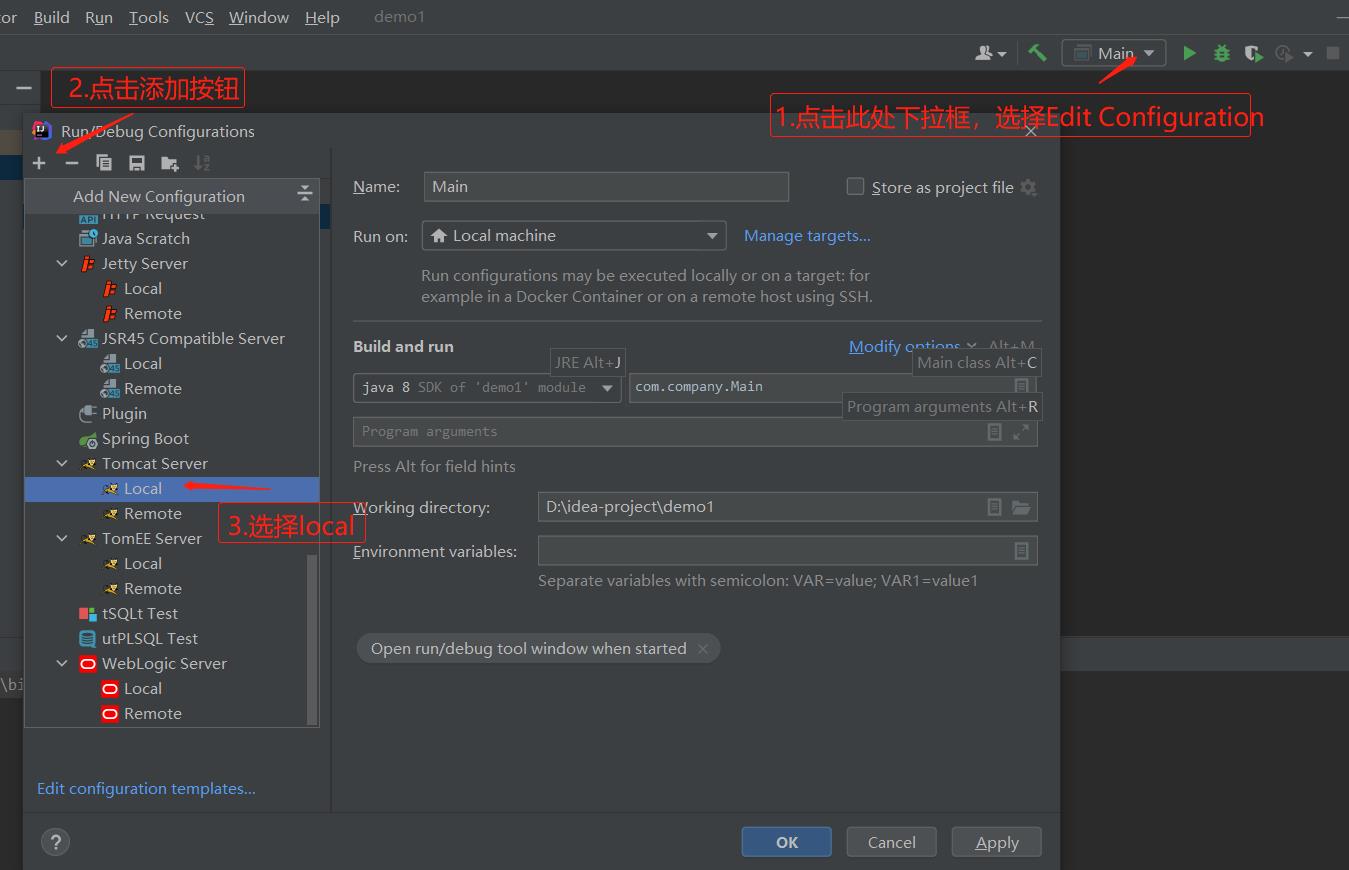This screenshot has width=1349, height=870.
Task: Click the green Run play icon
Action: (1189, 53)
